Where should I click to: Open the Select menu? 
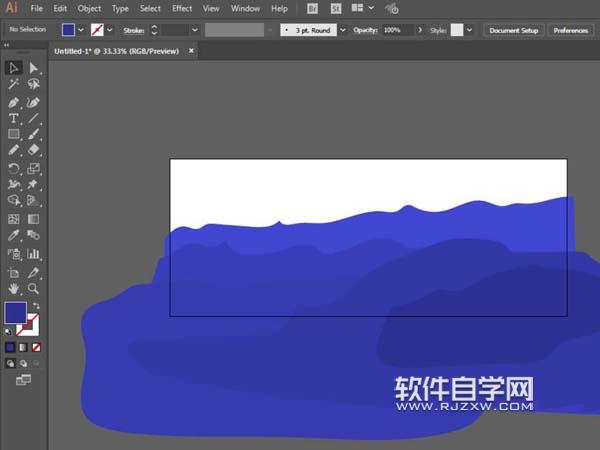click(x=150, y=8)
